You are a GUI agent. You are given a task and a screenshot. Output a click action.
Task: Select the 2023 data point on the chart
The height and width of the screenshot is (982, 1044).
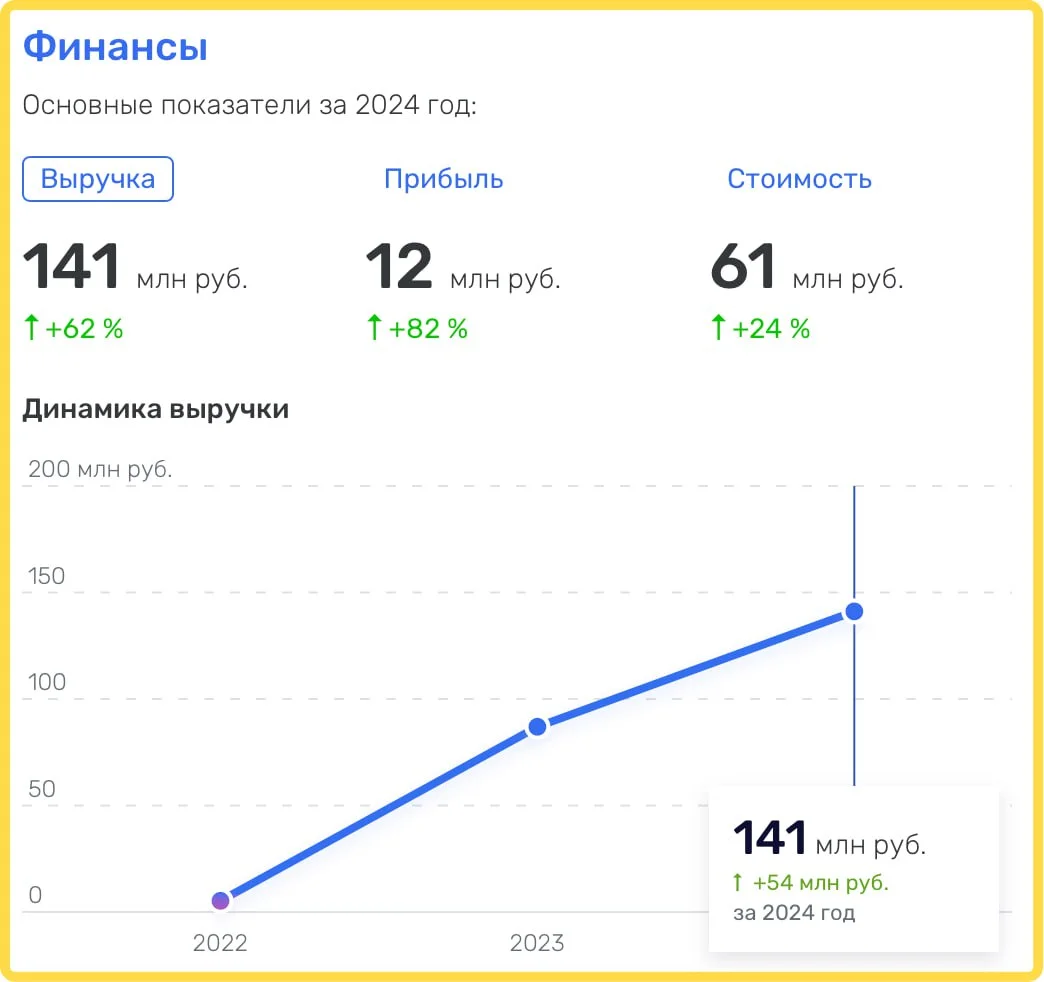[x=537, y=726]
